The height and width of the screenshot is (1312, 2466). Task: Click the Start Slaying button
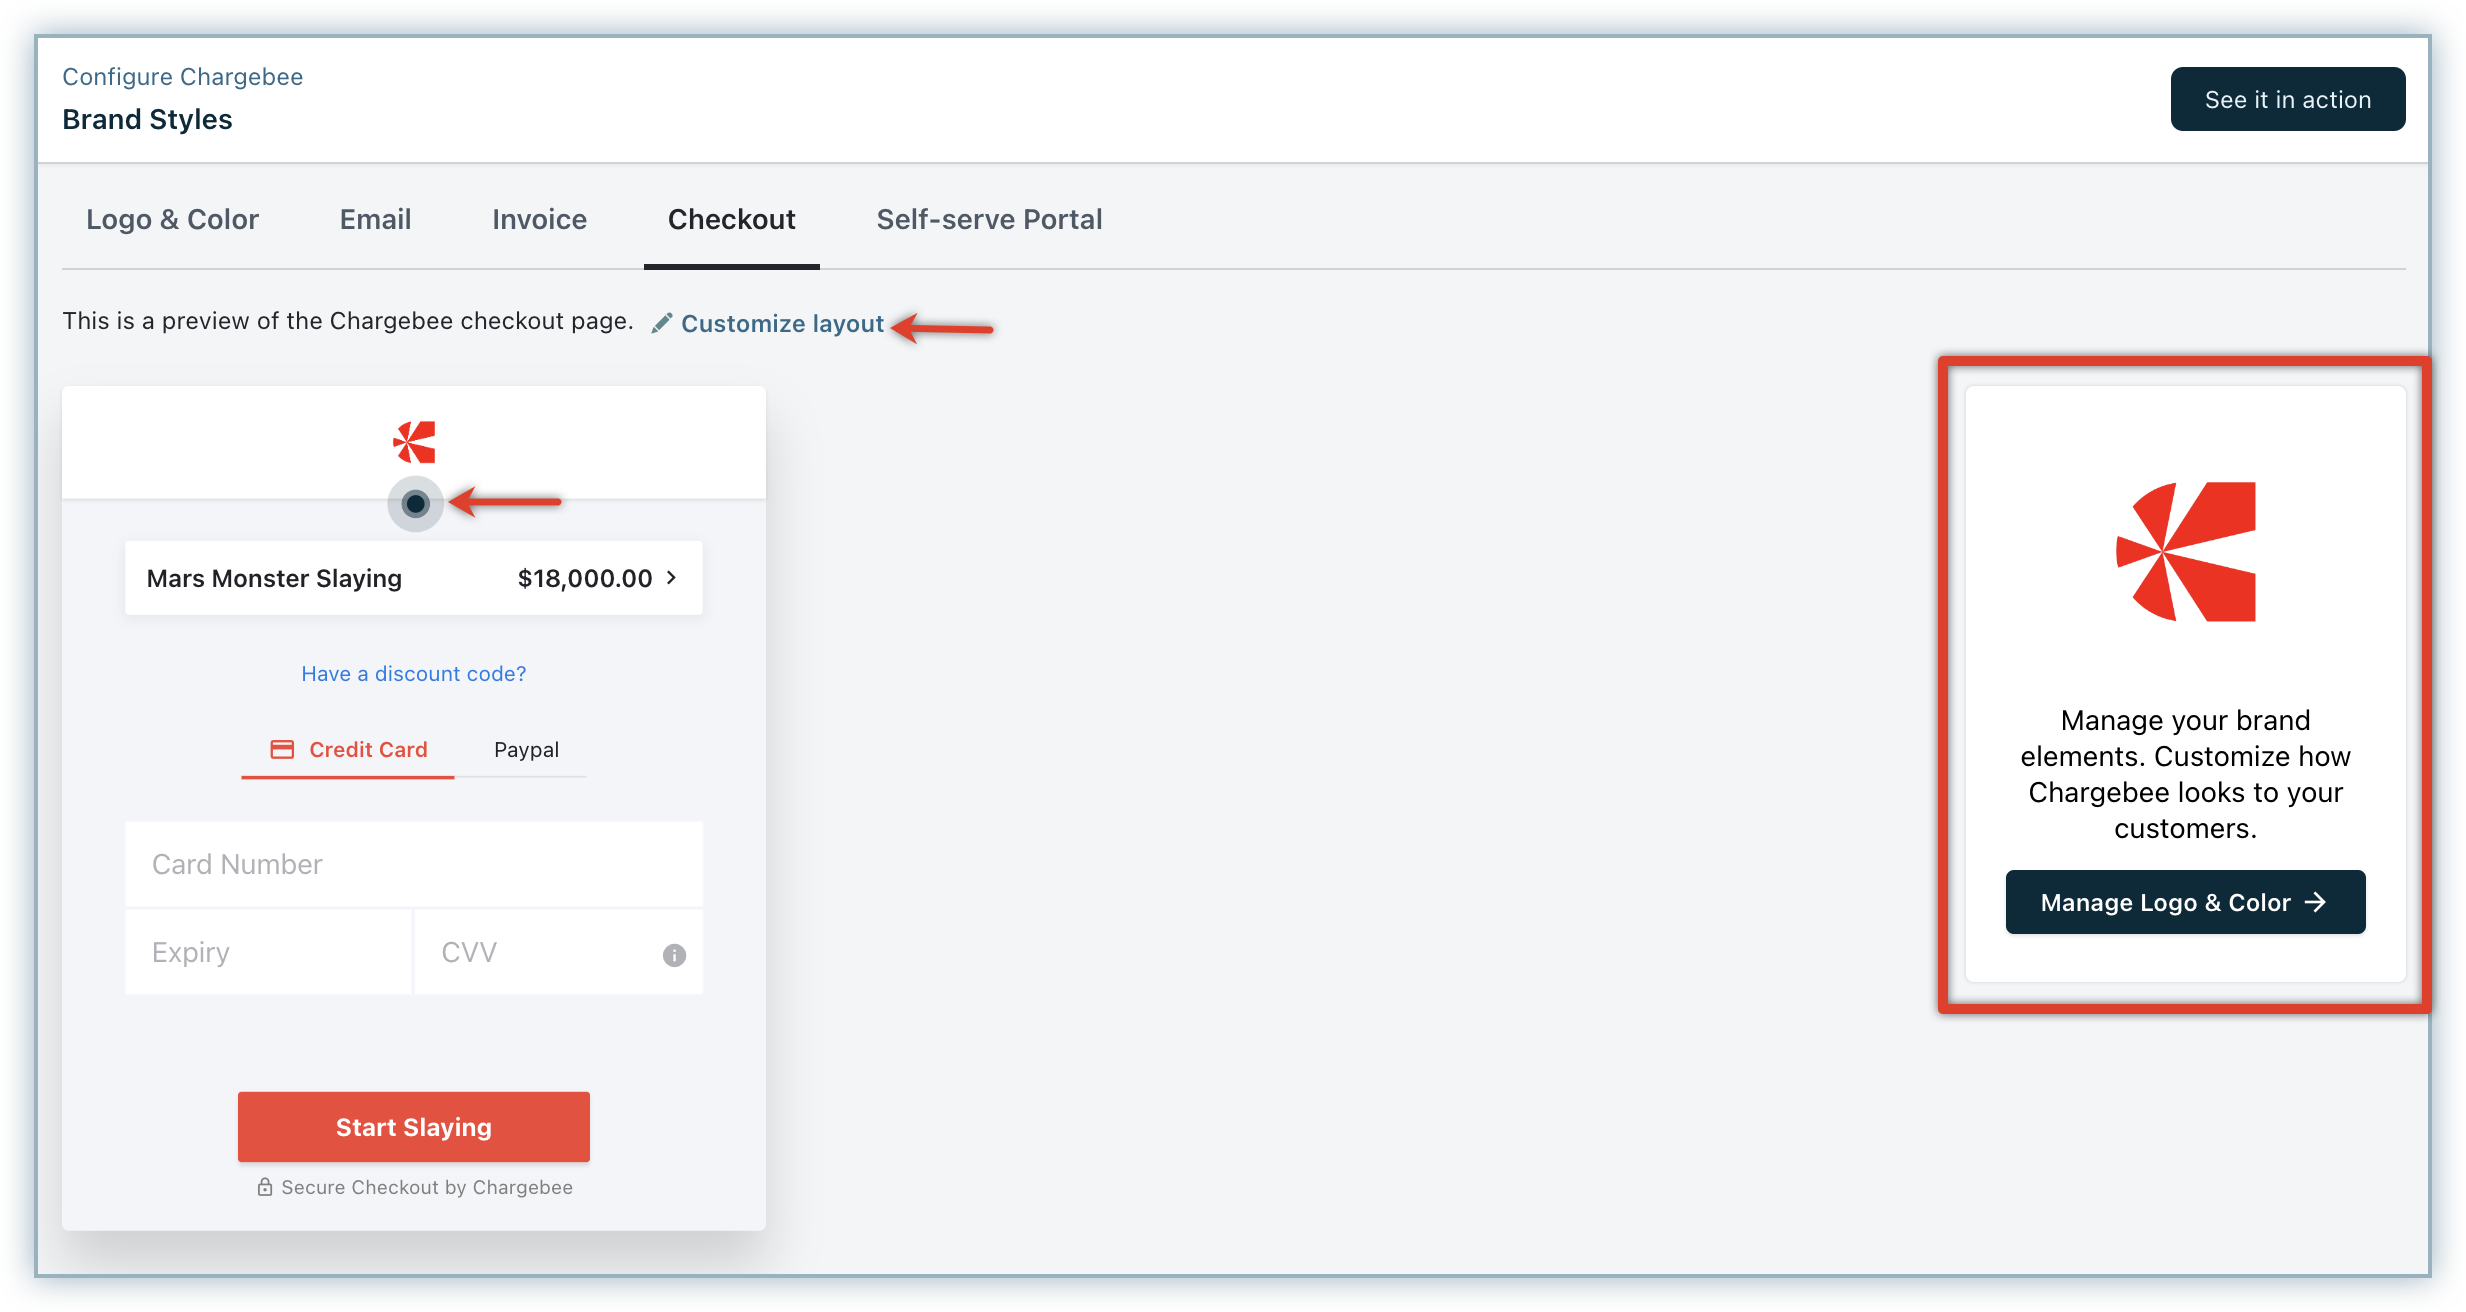413,1127
